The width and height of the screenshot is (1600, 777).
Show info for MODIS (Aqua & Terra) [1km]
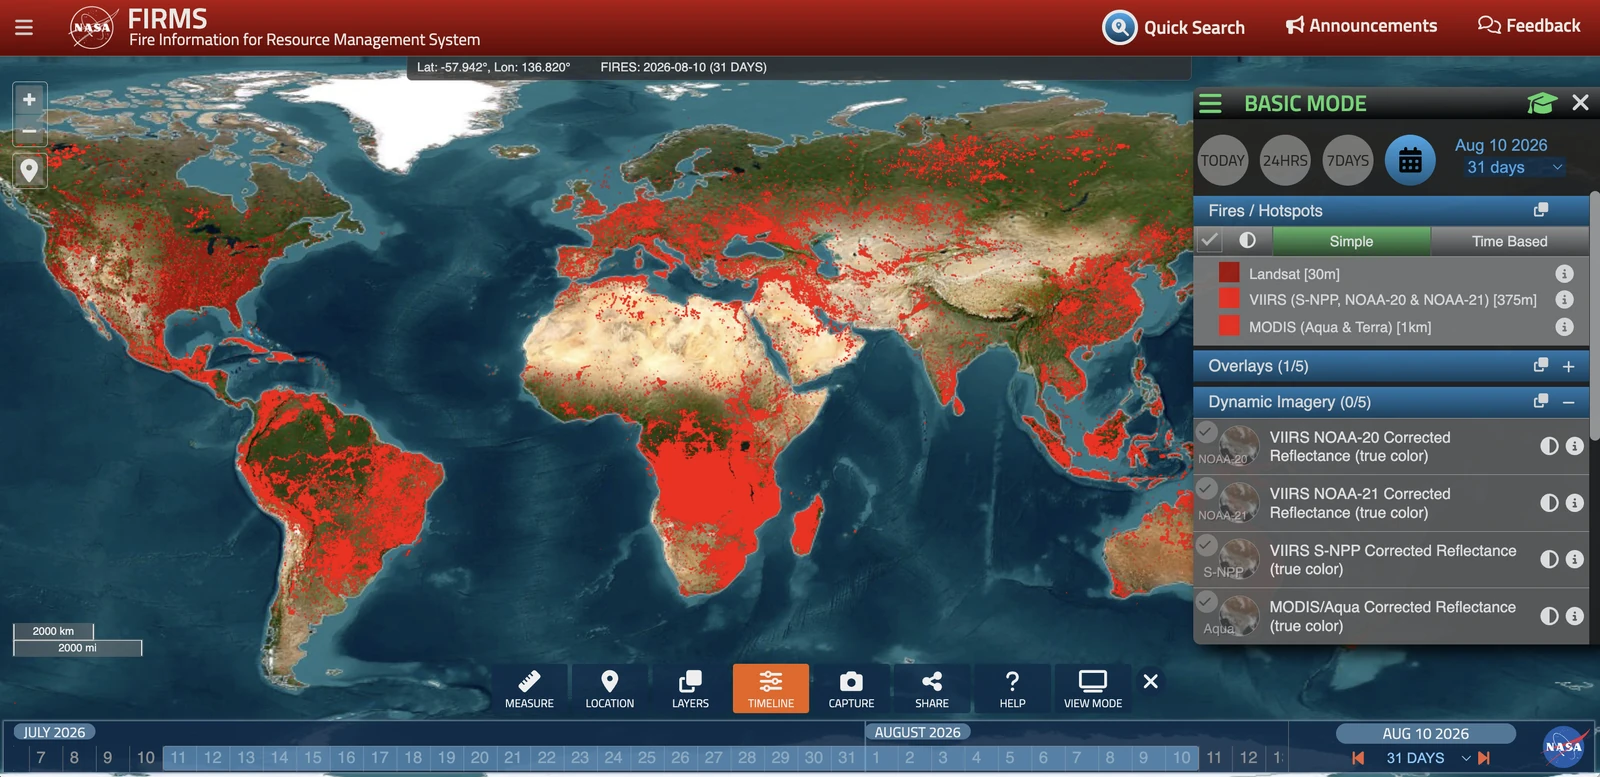[1565, 327]
